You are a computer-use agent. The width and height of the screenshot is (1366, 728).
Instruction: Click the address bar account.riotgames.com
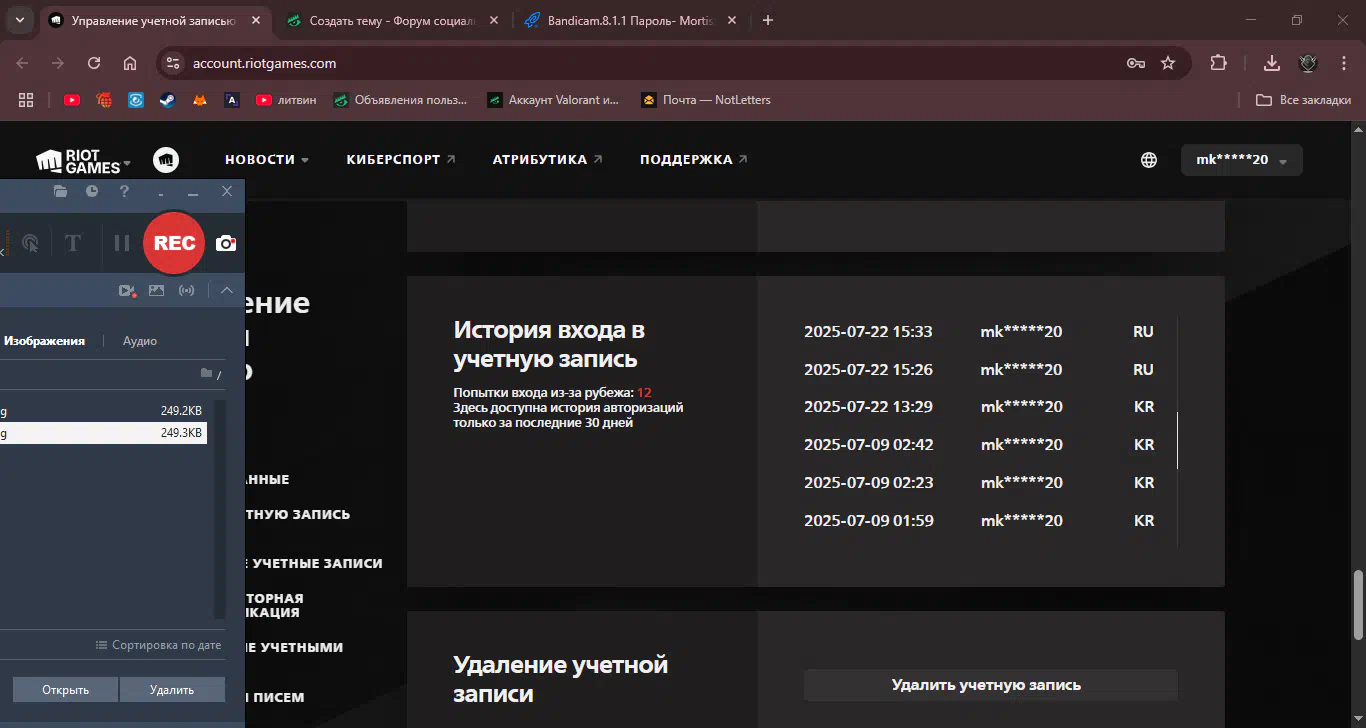[x=264, y=63]
